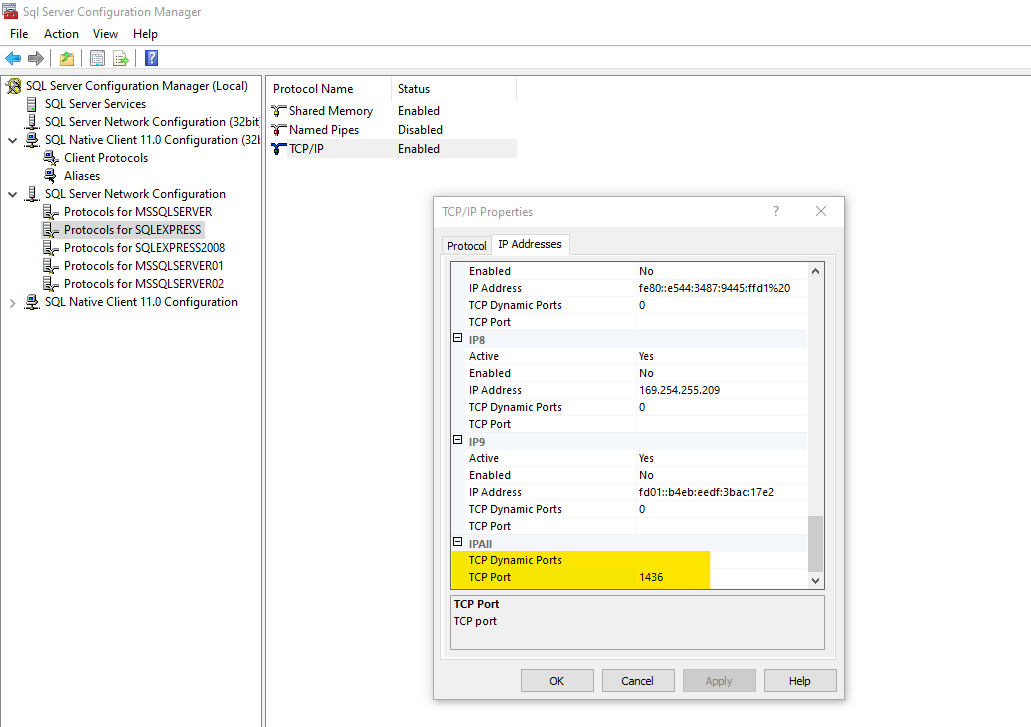1031x727 pixels.
Task: Select the Shared Memory protocol icon
Action: point(279,111)
